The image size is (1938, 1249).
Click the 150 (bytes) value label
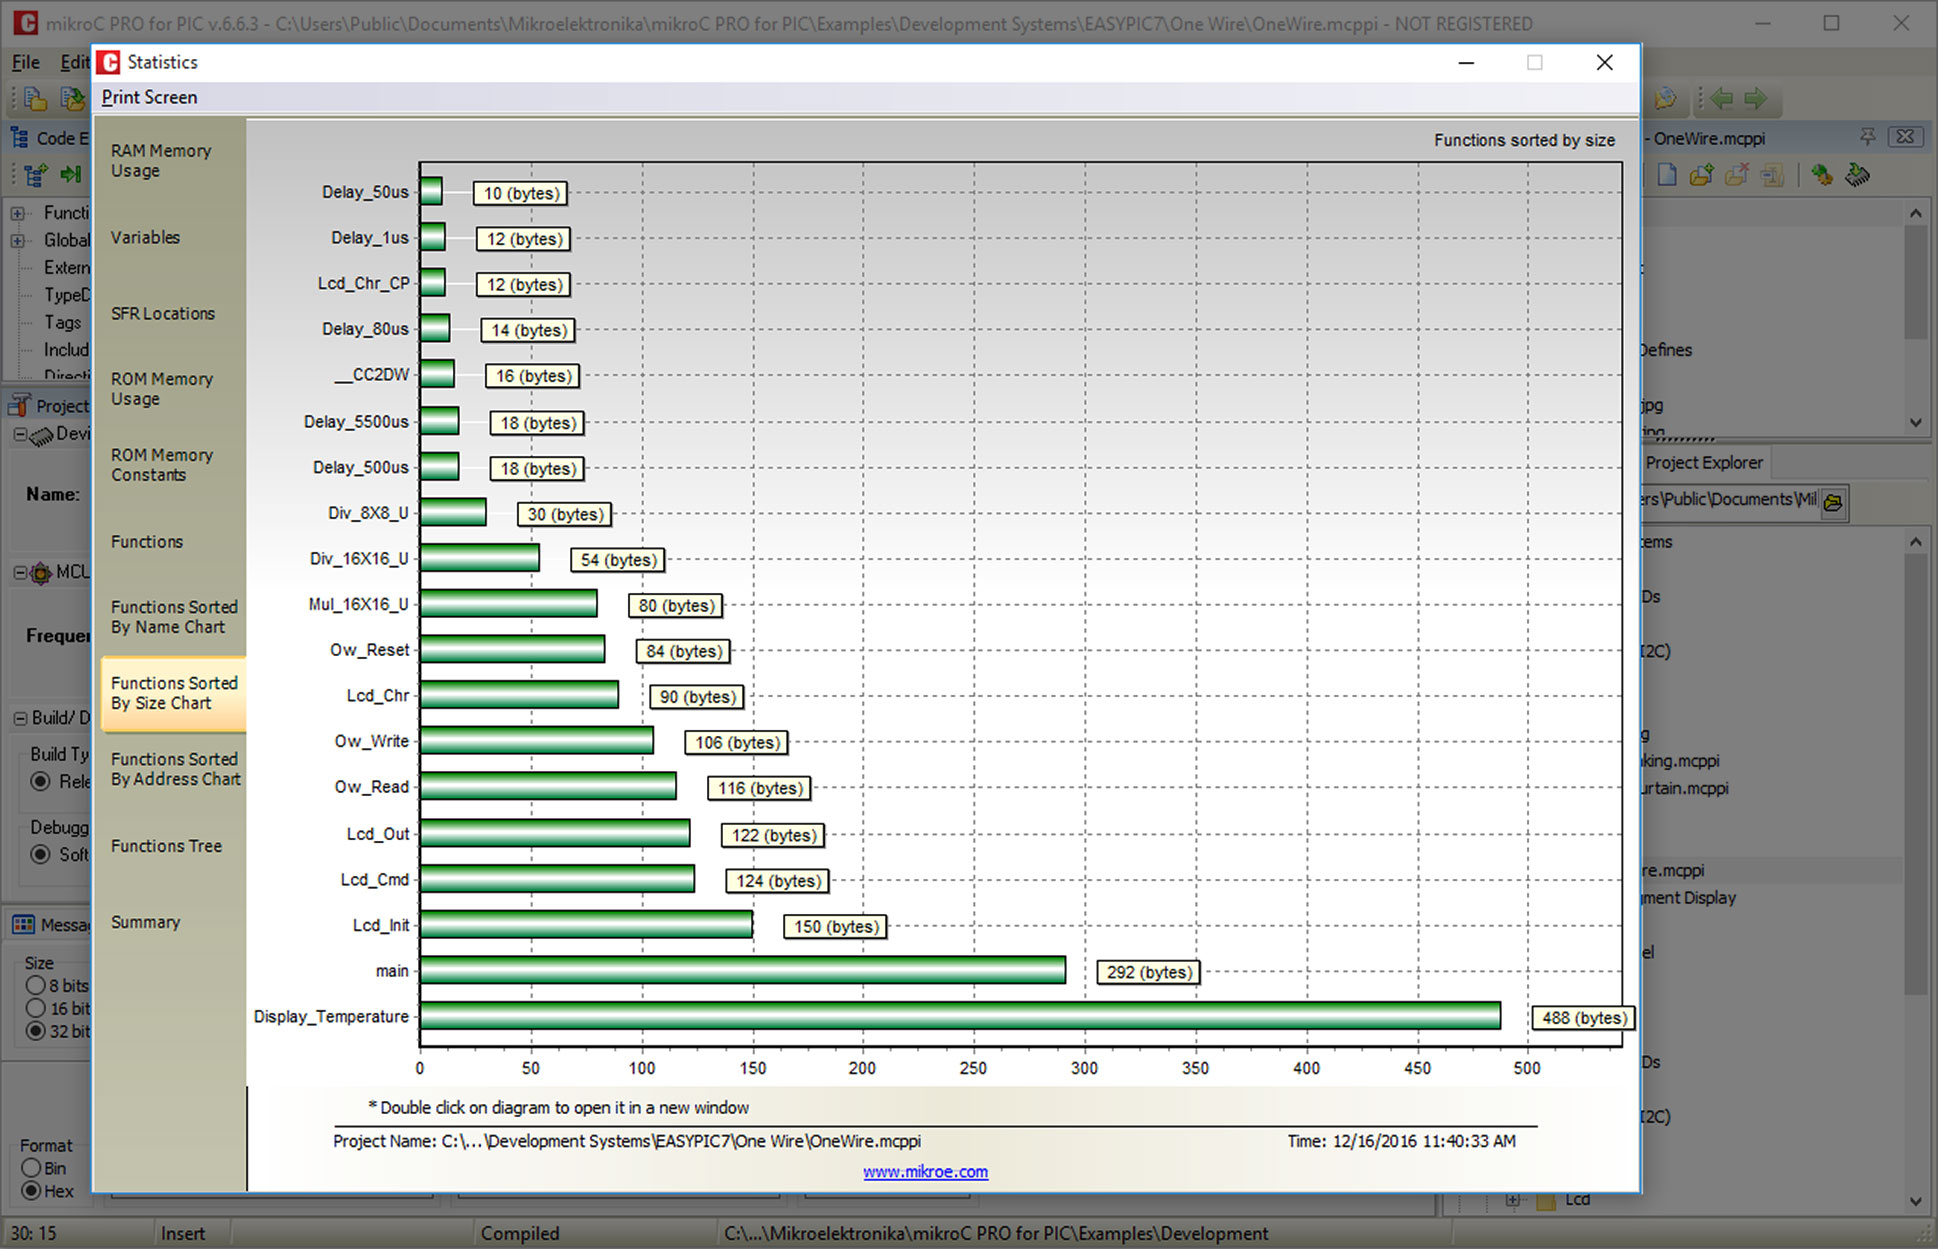point(836,926)
